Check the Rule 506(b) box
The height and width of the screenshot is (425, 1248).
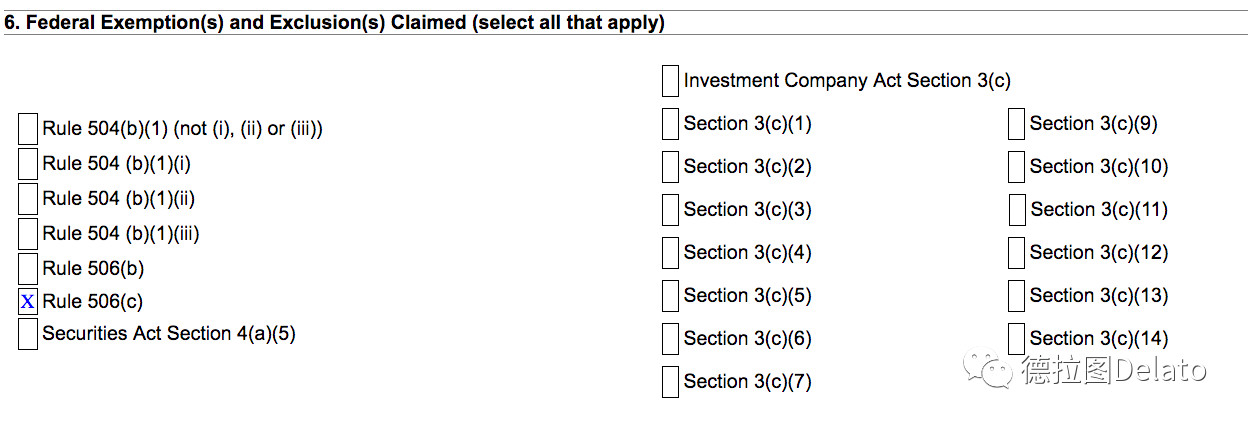(x=28, y=268)
